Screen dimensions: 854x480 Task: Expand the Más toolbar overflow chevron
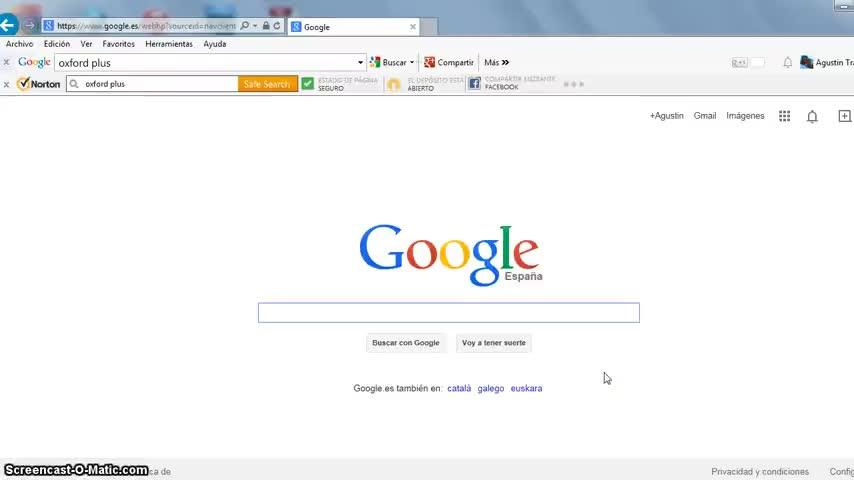505,63
